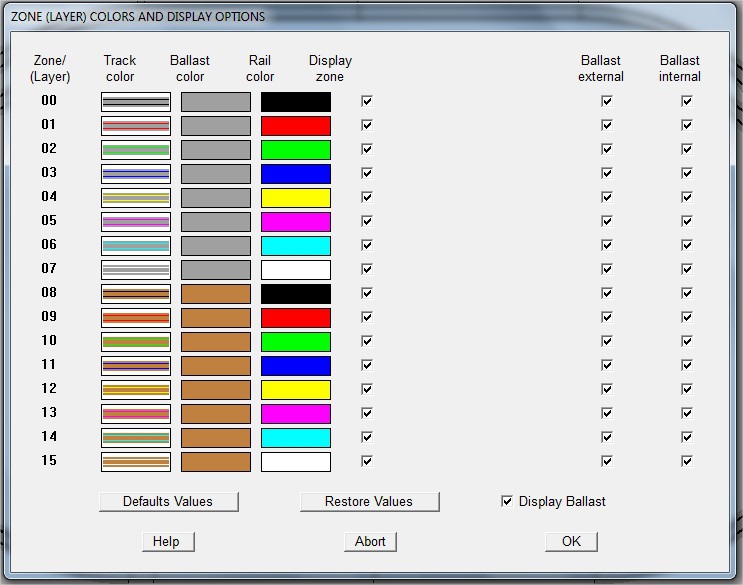Change gray Ballast color for layer 05
Viewport: 743px width, 585px height.
click(x=216, y=222)
